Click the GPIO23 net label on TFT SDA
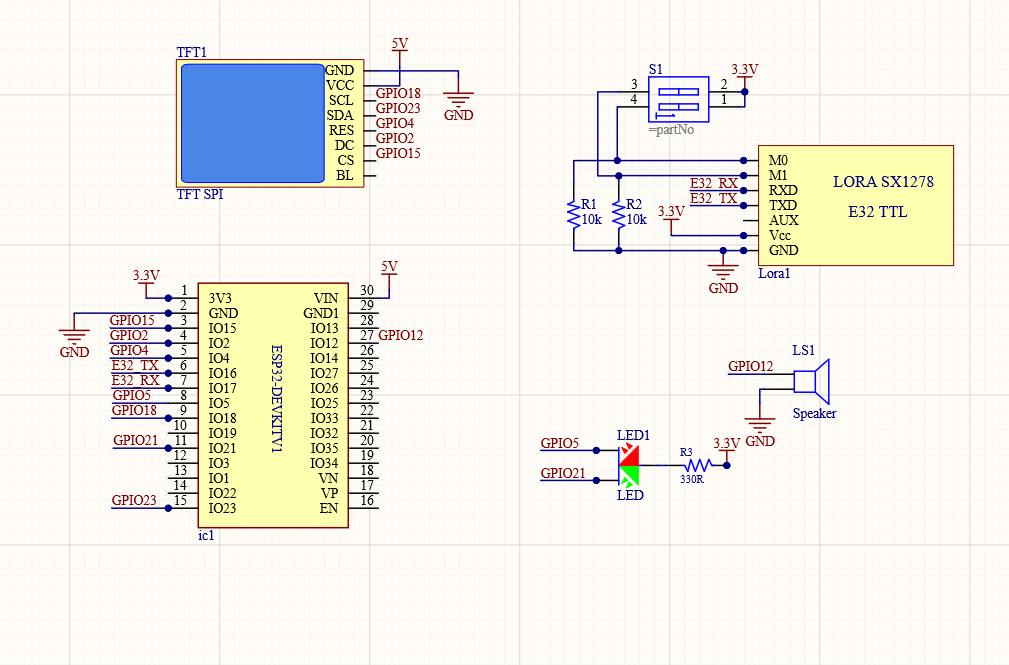 pos(398,108)
